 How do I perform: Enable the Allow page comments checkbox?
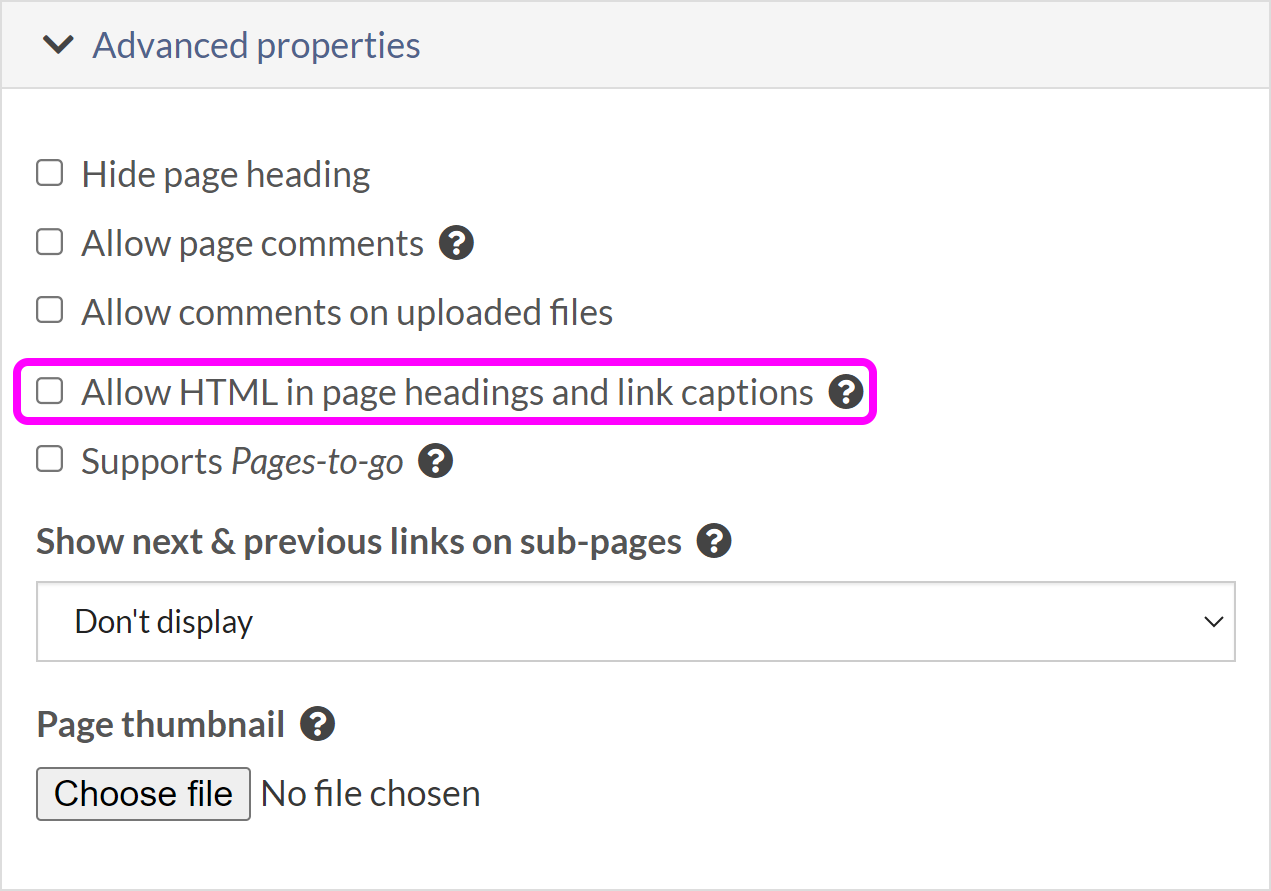pos(50,243)
